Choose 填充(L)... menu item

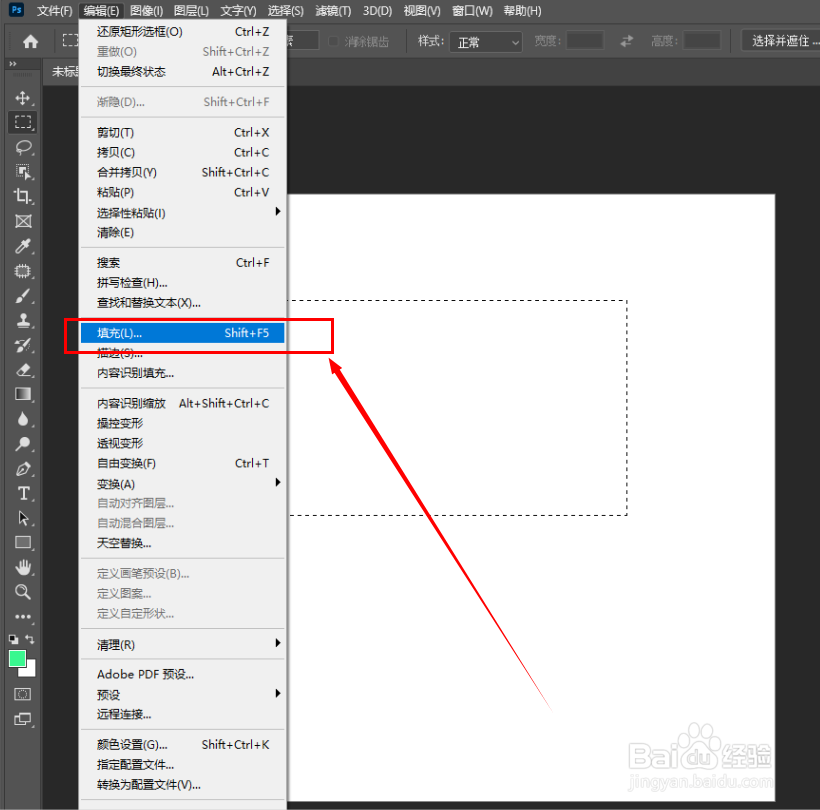click(183, 333)
